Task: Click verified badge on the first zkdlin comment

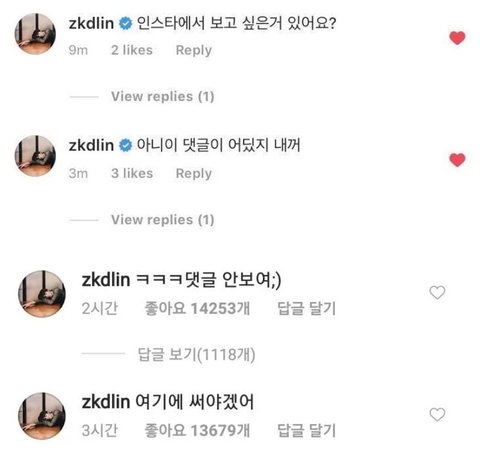Action: coord(125,24)
